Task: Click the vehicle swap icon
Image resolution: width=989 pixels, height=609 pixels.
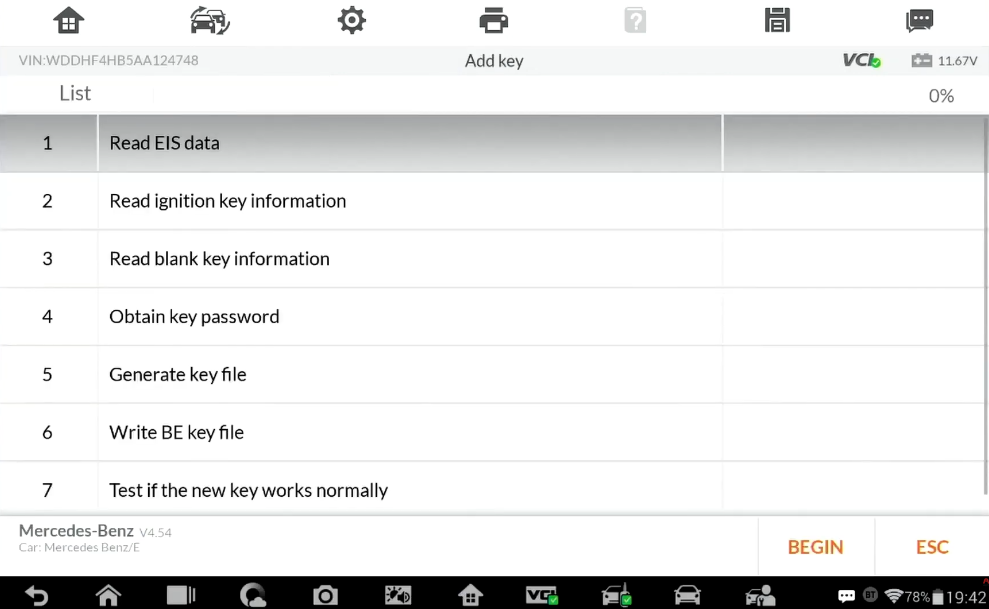Action: 209,21
